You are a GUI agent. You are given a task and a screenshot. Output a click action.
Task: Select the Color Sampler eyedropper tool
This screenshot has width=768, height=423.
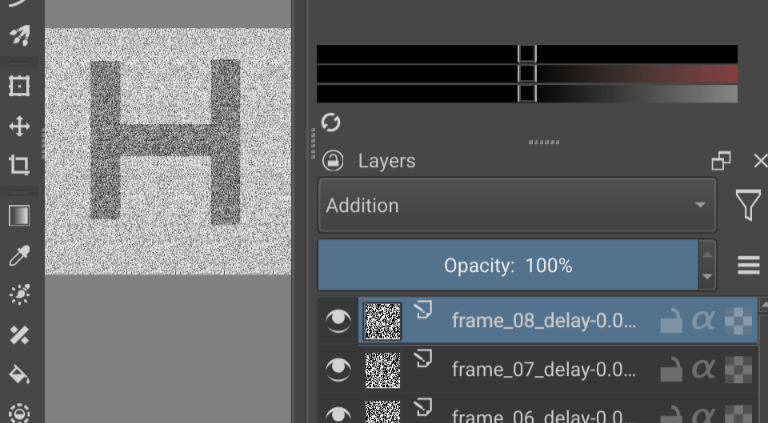tap(19, 256)
